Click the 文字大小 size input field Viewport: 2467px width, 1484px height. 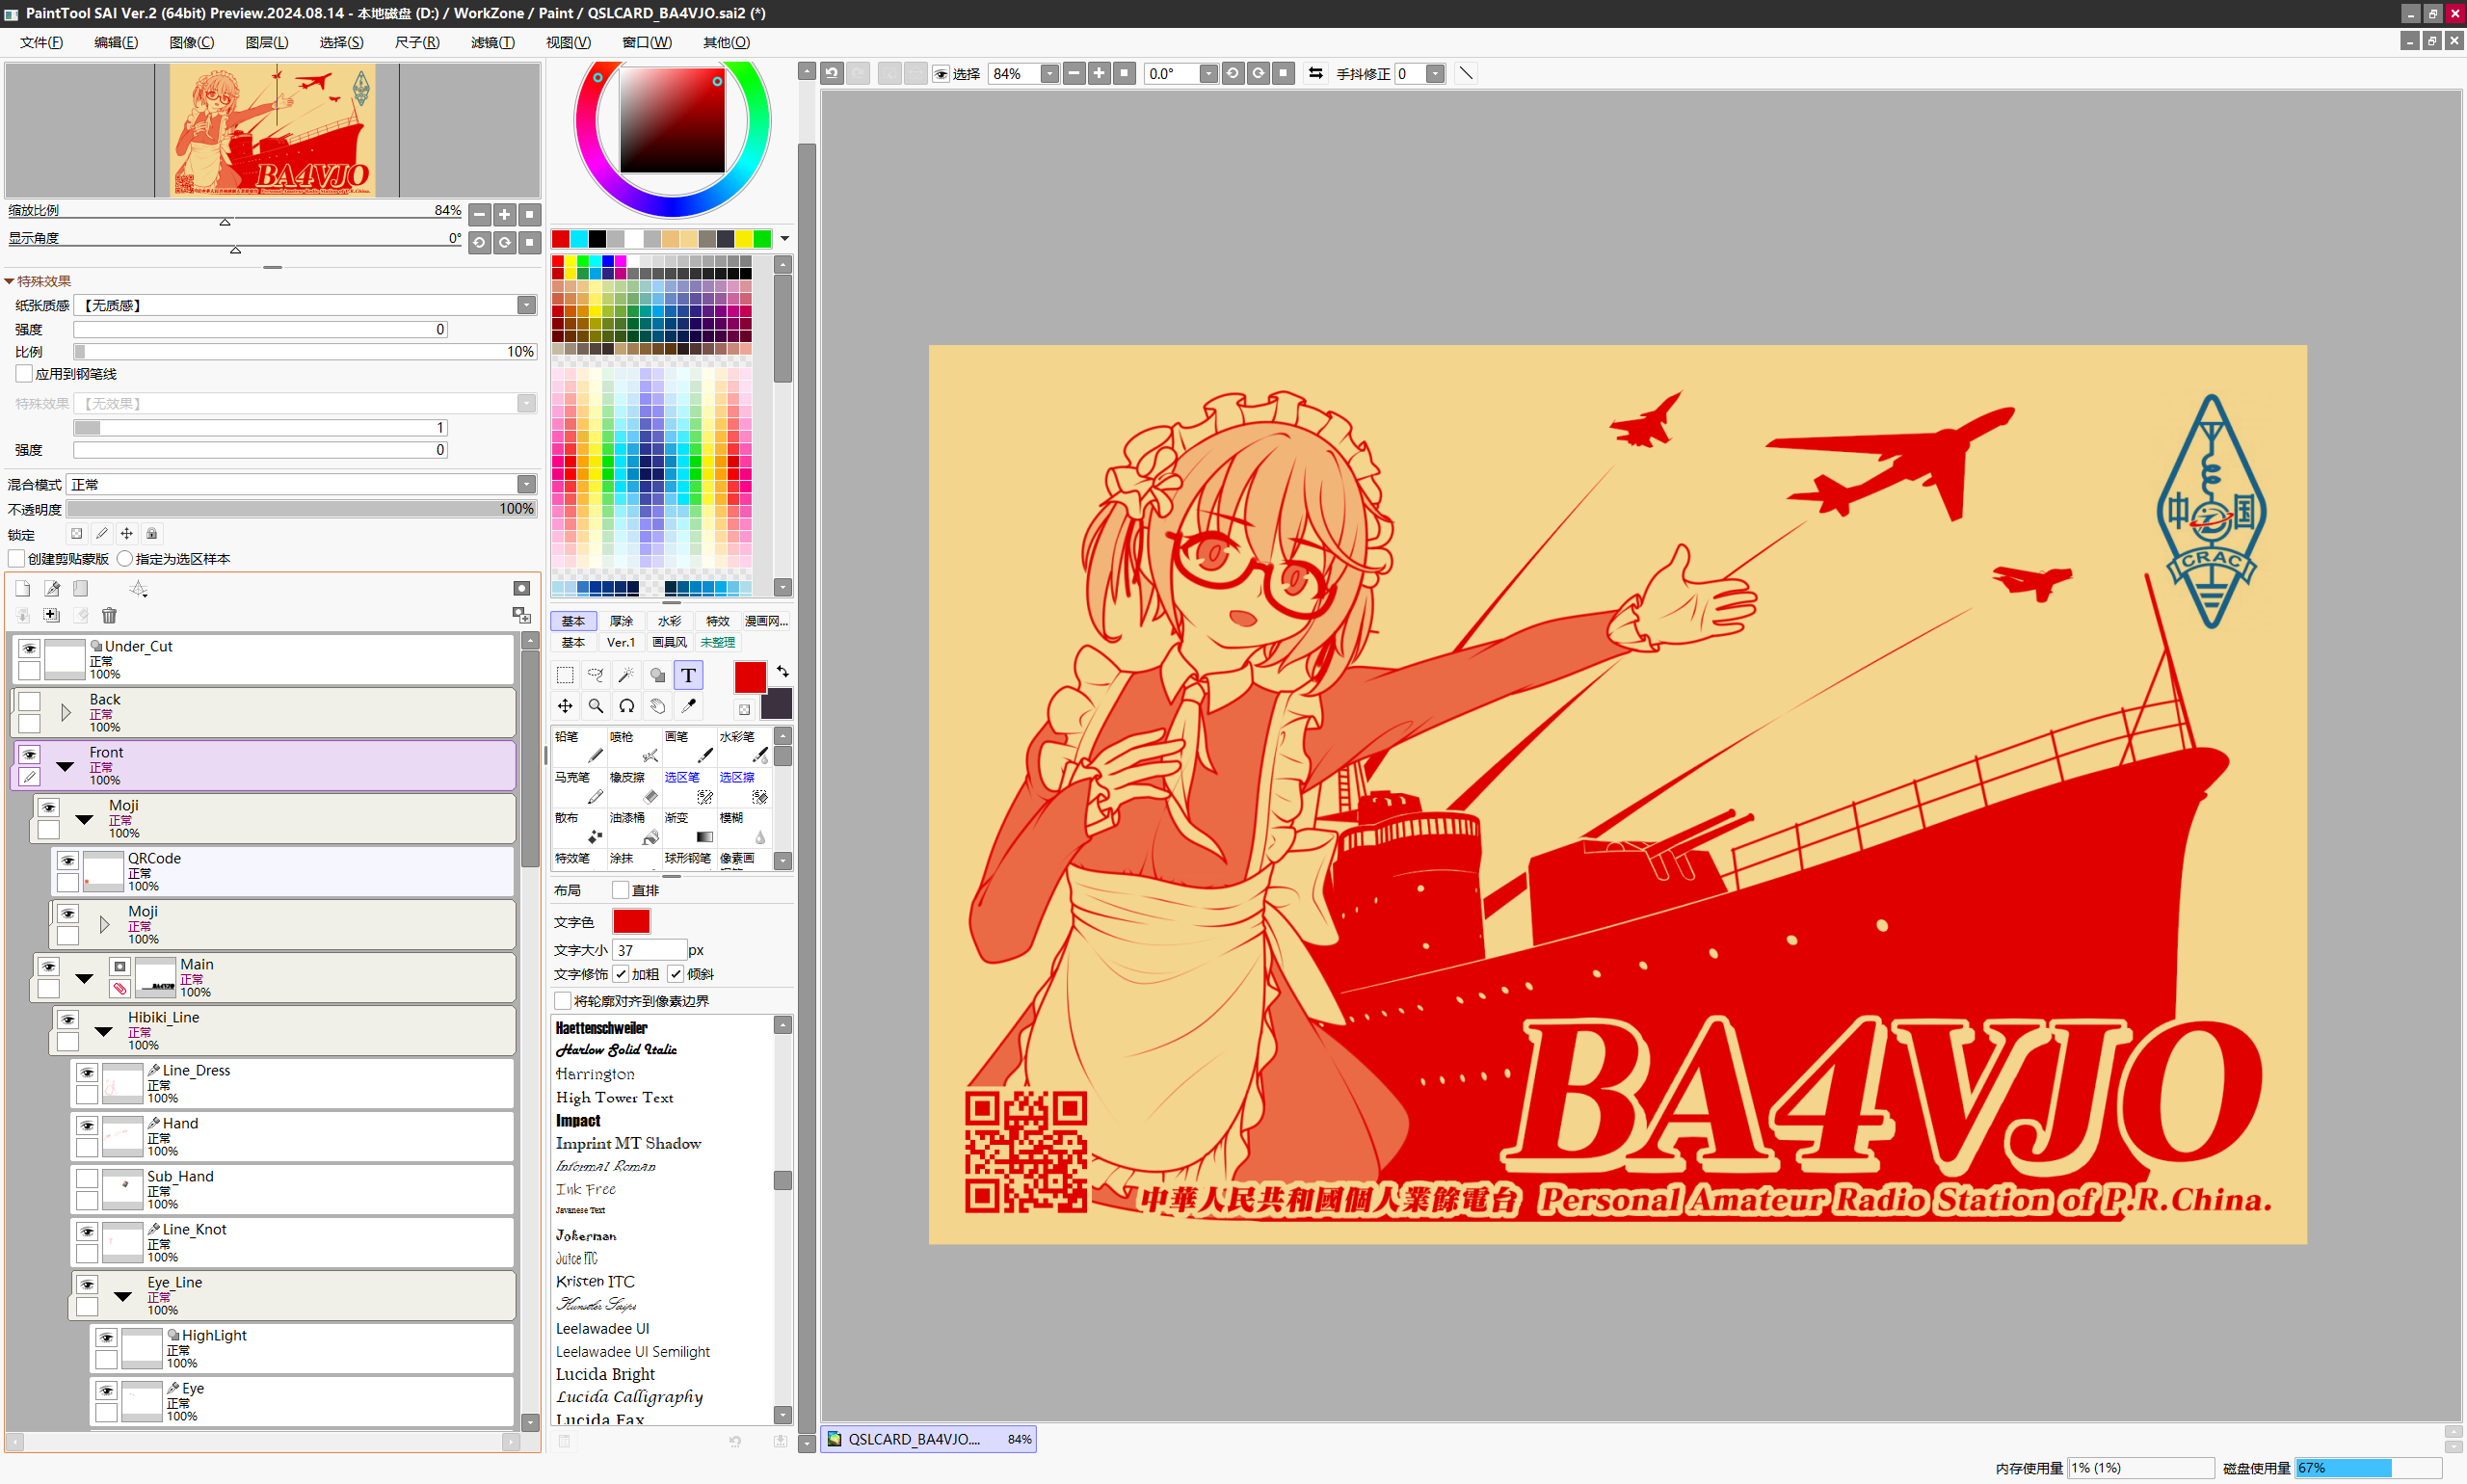[x=649, y=950]
